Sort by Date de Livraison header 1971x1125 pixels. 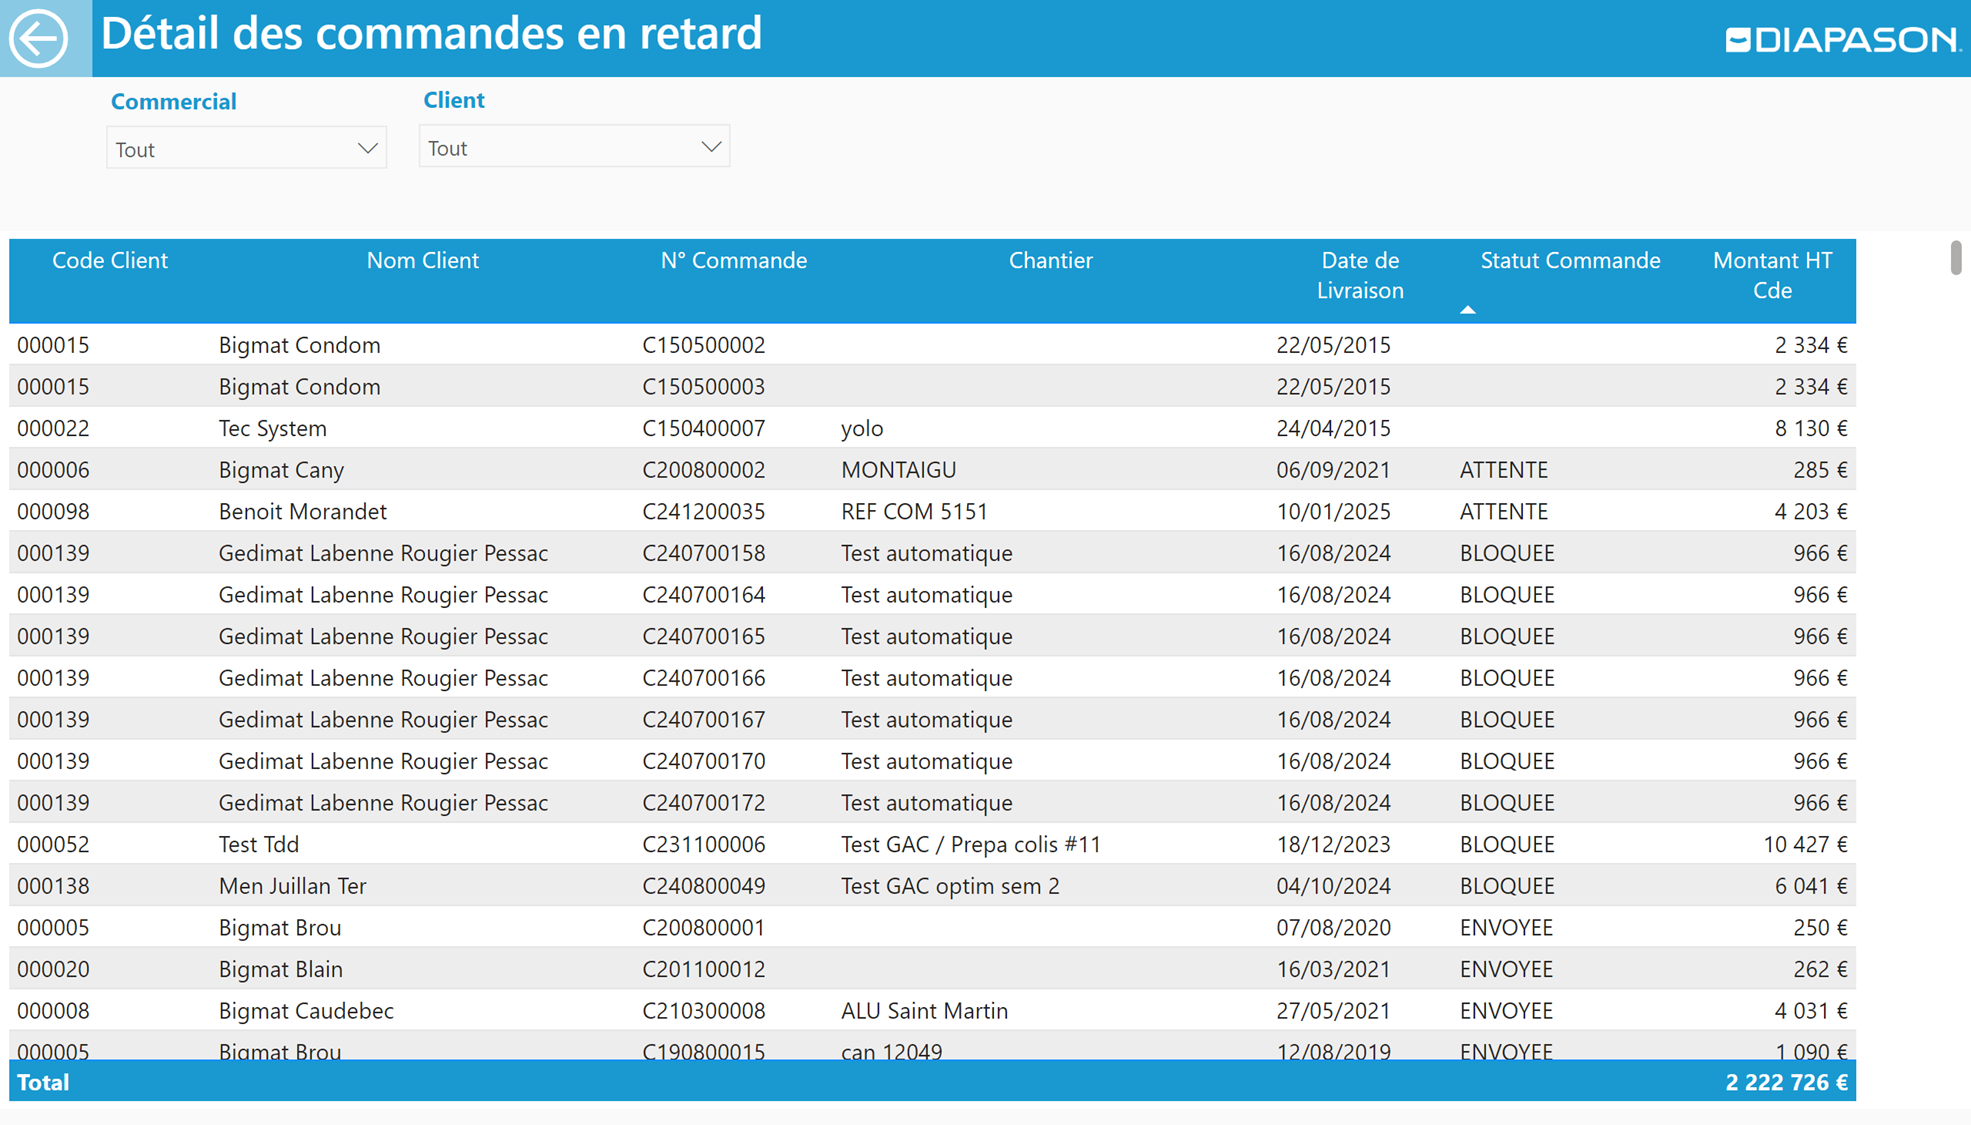click(1359, 275)
